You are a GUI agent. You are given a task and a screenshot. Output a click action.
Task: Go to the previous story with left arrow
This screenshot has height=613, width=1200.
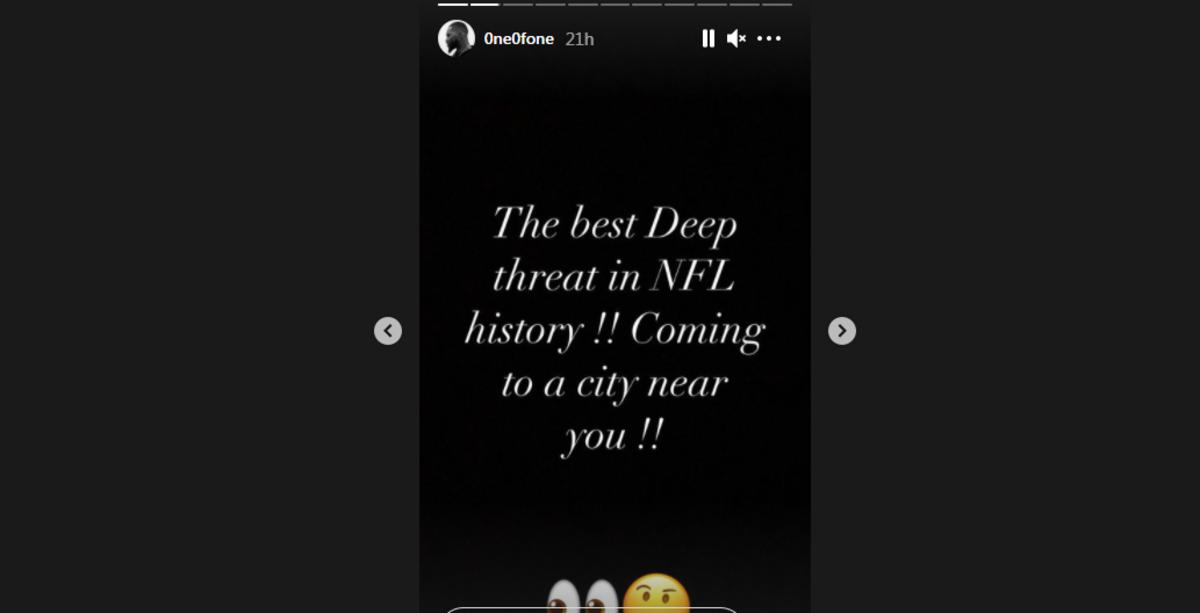pyautogui.click(x=388, y=331)
